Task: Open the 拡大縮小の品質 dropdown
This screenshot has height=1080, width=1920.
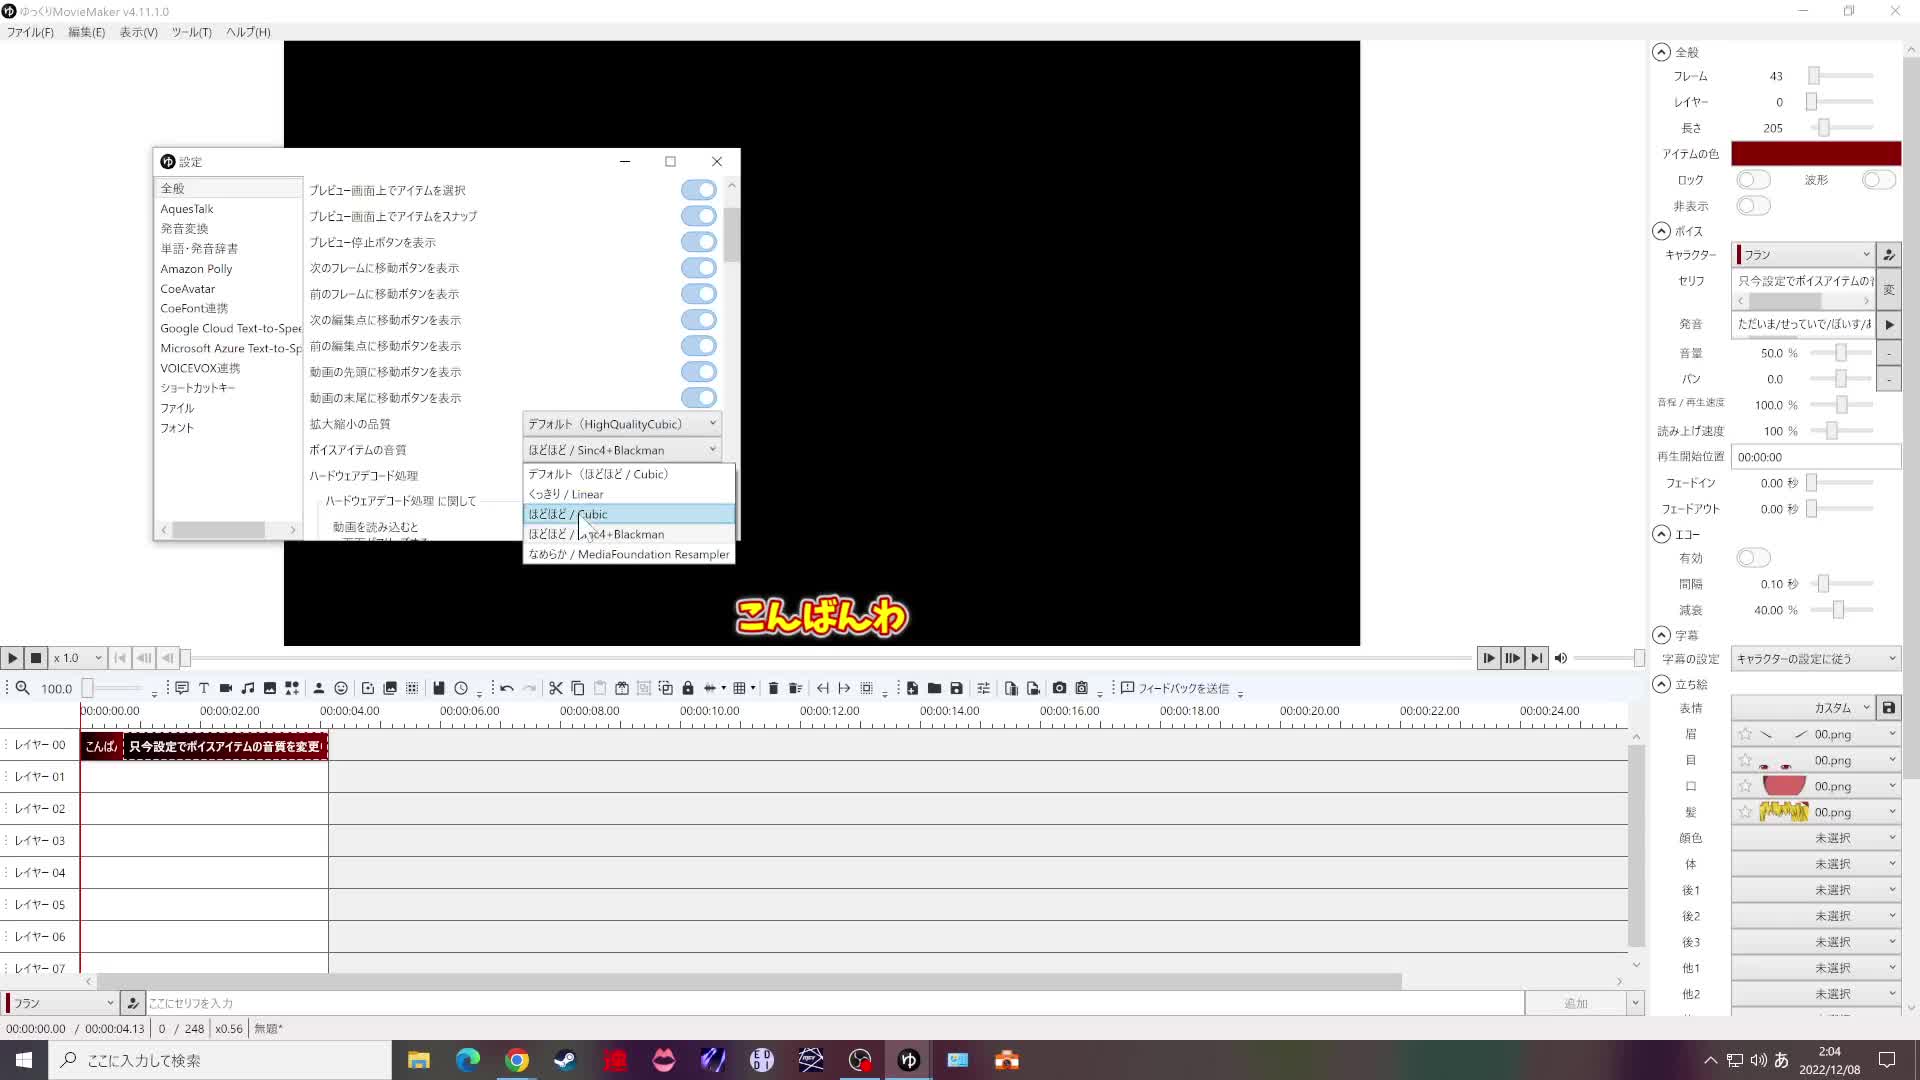Action: point(621,424)
